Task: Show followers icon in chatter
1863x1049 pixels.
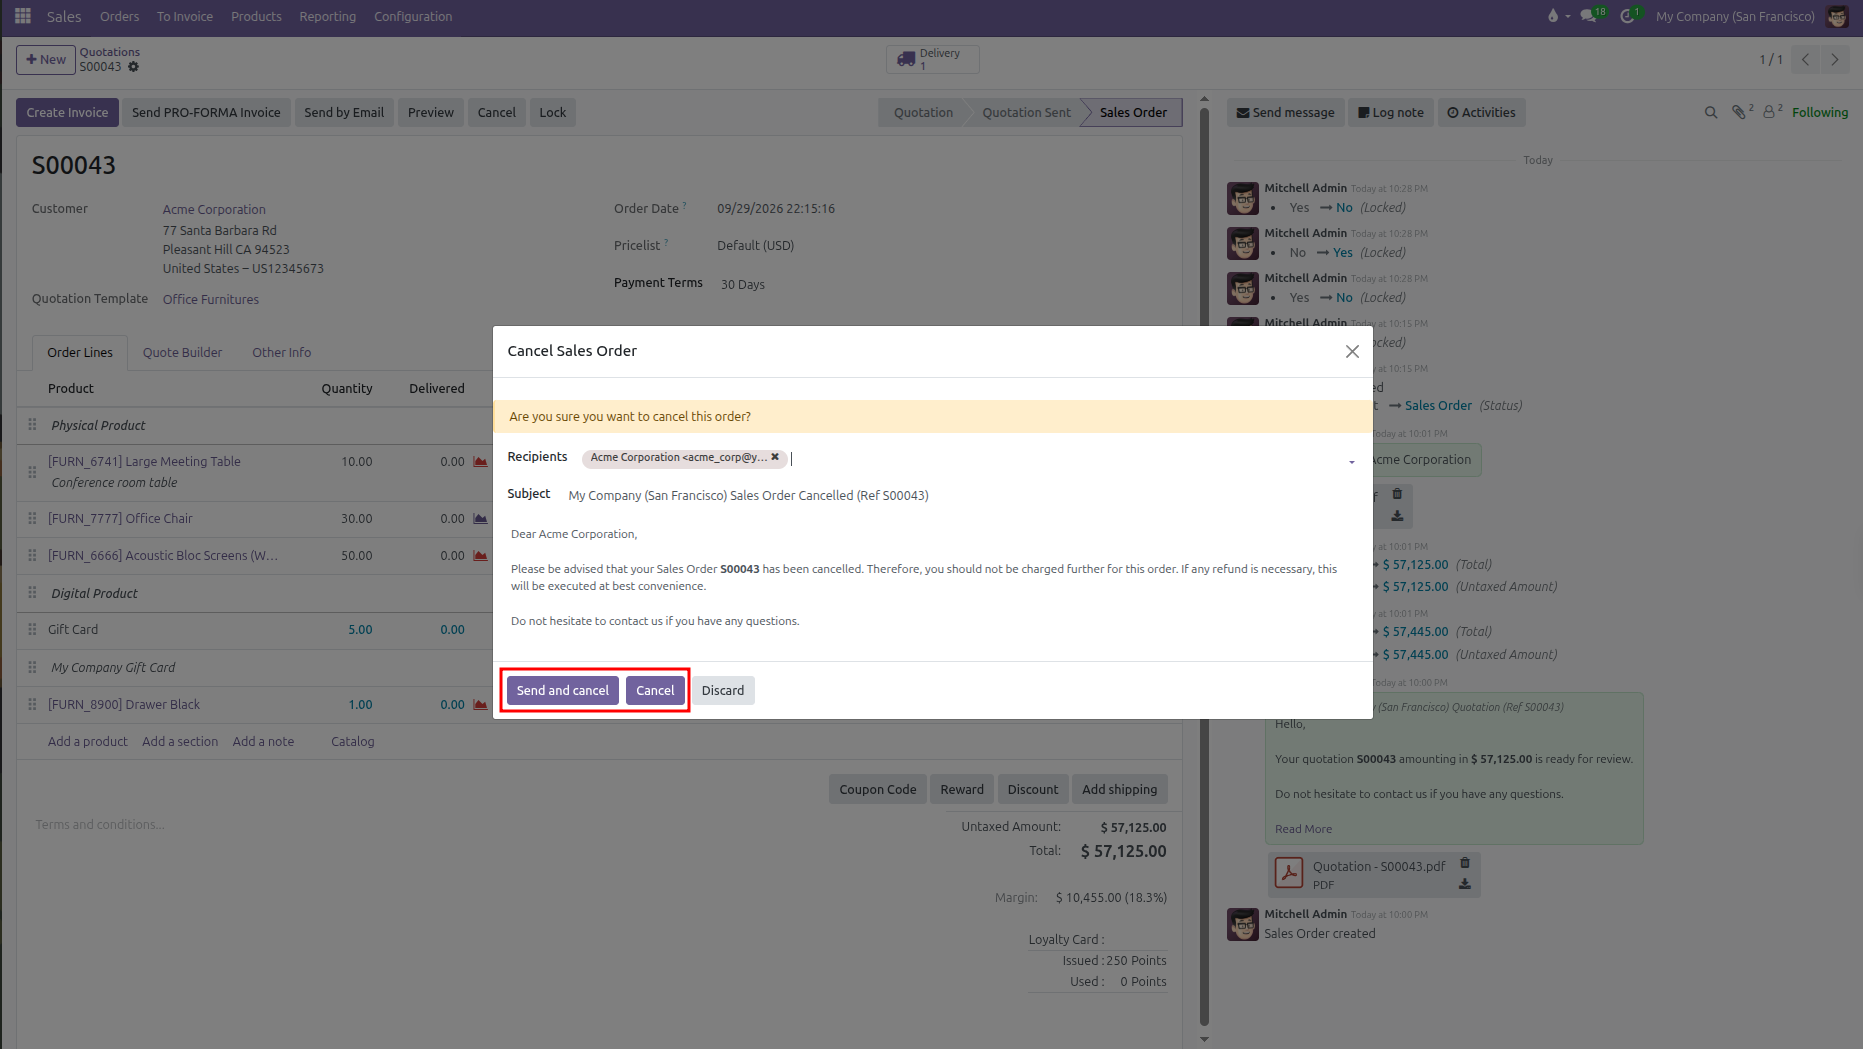Action: tap(1770, 112)
